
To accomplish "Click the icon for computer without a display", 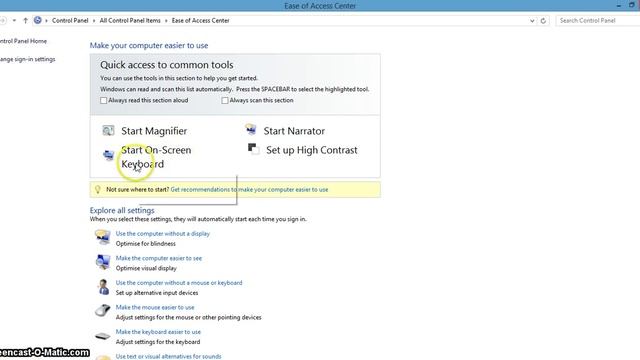I will [x=103, y=237].
